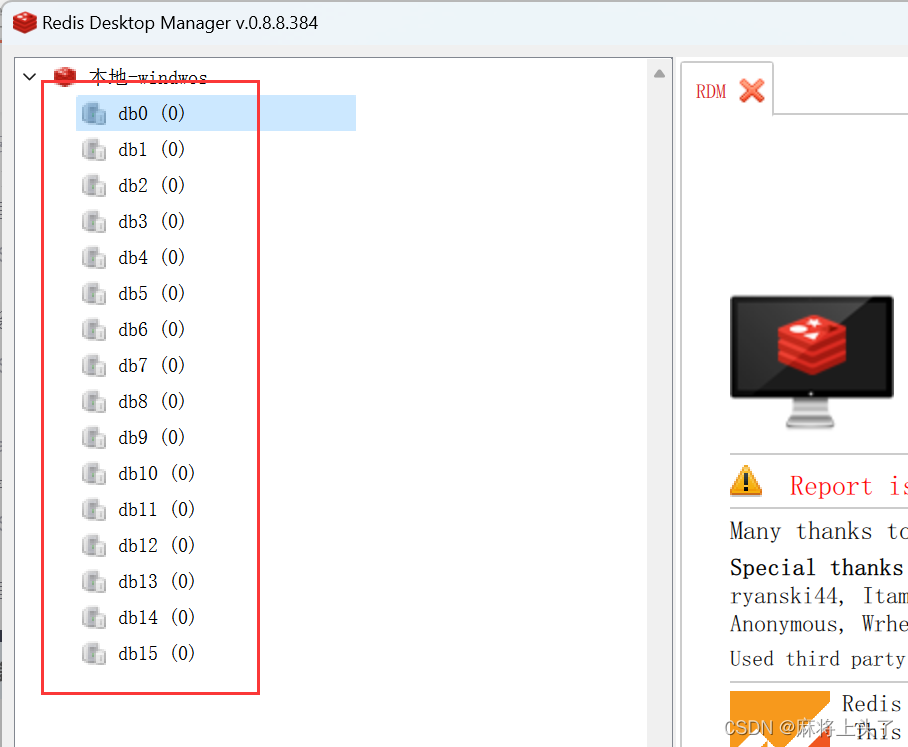The width and height of the screenshot is (908, 747).
Task: Click the db6 database icon
Action: 94,329
